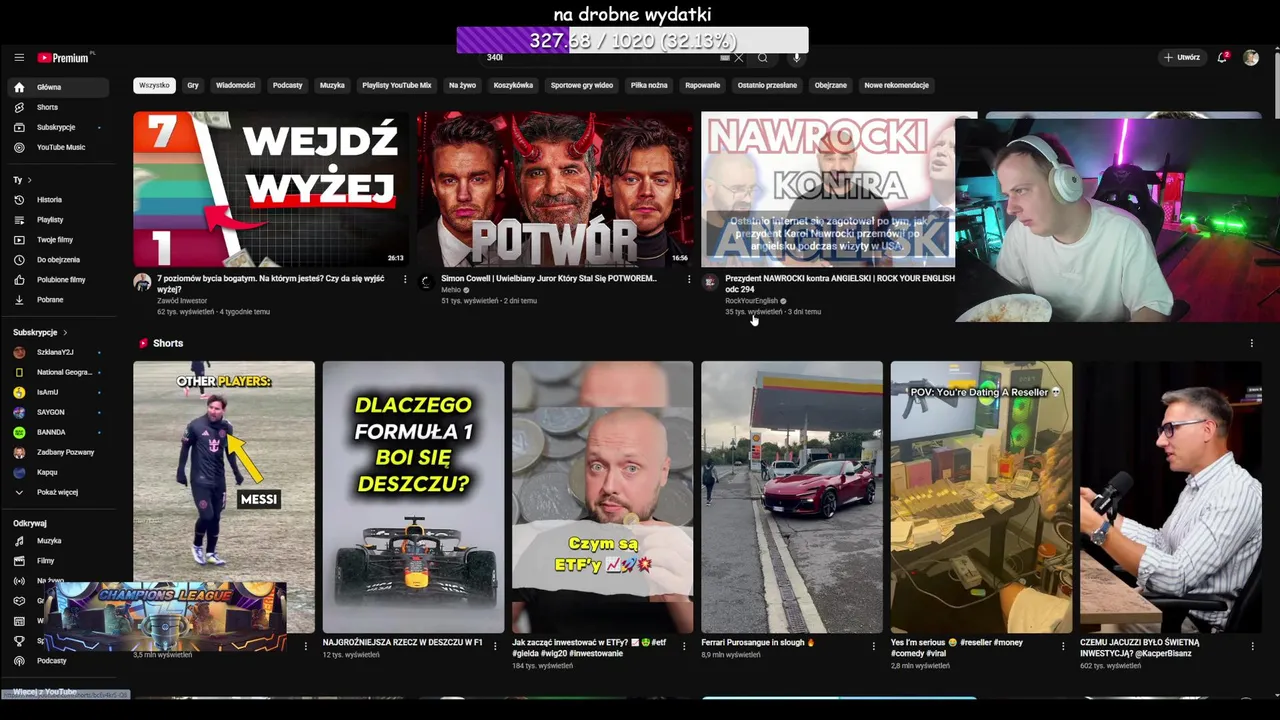The height and width of the screenshot is (720, 1280).
Task: Open Kapqu channel subscription
Action: click(x=60, y=472)
